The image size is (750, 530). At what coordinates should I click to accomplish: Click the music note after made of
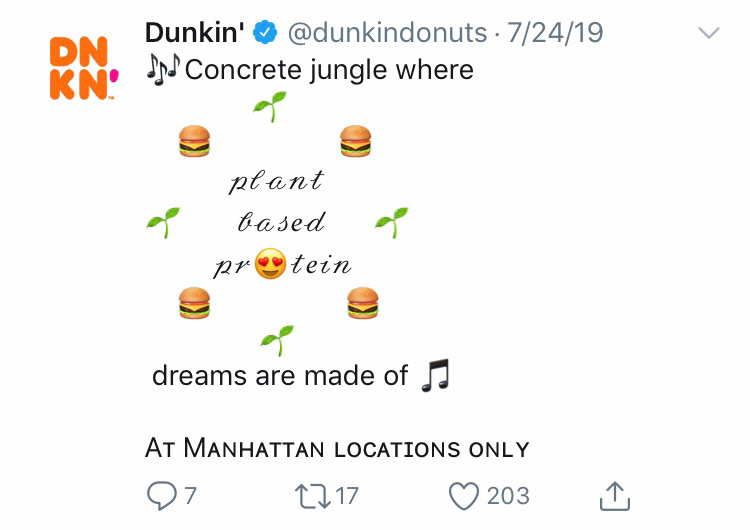click(x=435, y=375)
